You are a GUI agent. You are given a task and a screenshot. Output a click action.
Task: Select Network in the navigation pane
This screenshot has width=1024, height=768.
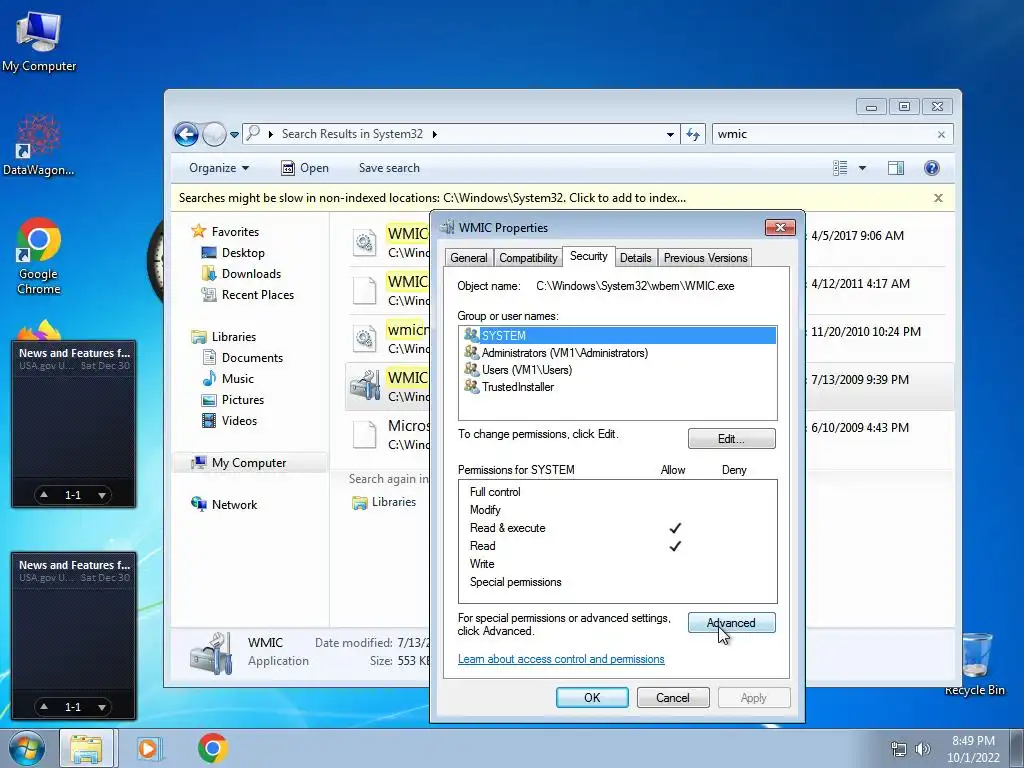pyautogui.click(x=223, y=505)
